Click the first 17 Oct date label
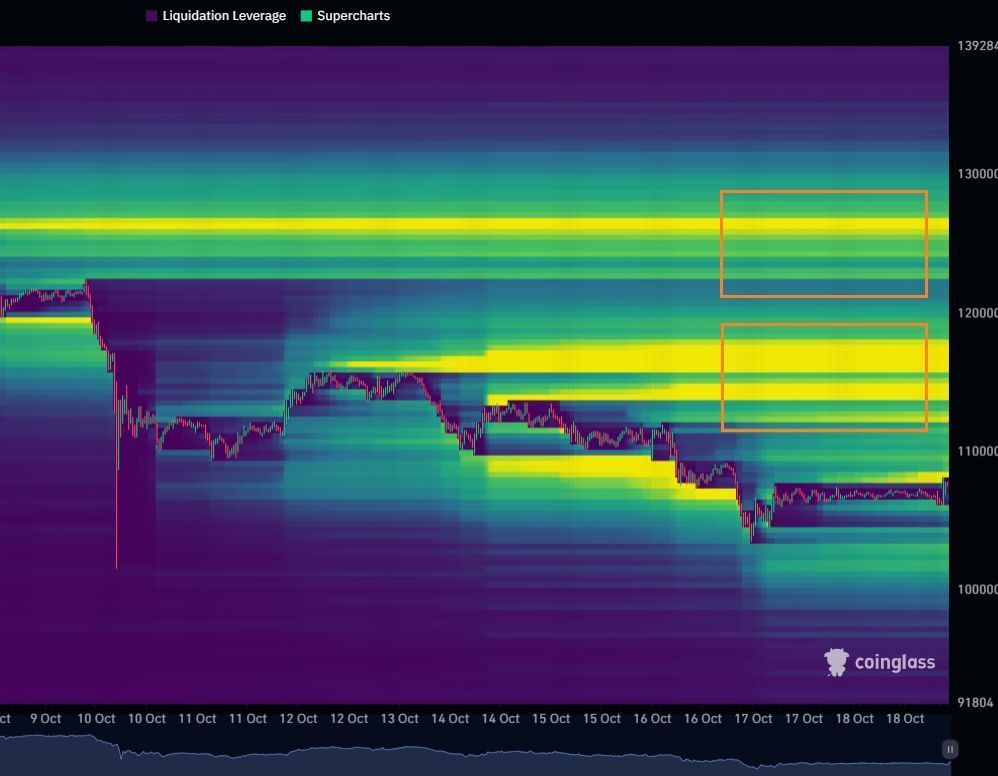 (753, 718)
